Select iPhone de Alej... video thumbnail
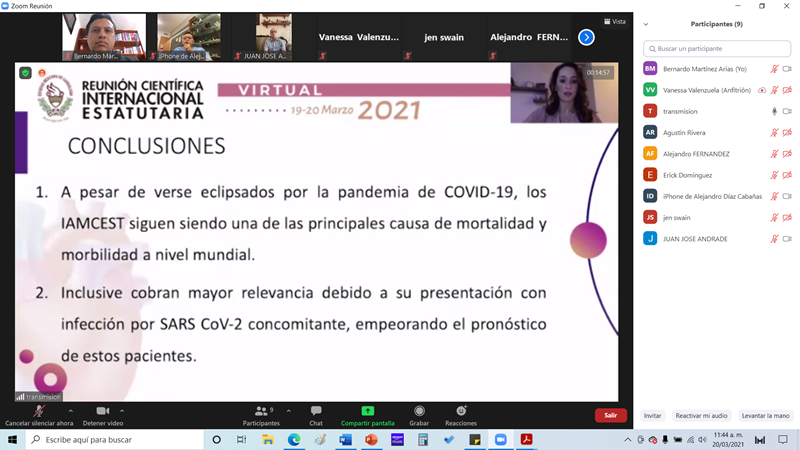800x450 pixels. point(189,37)
